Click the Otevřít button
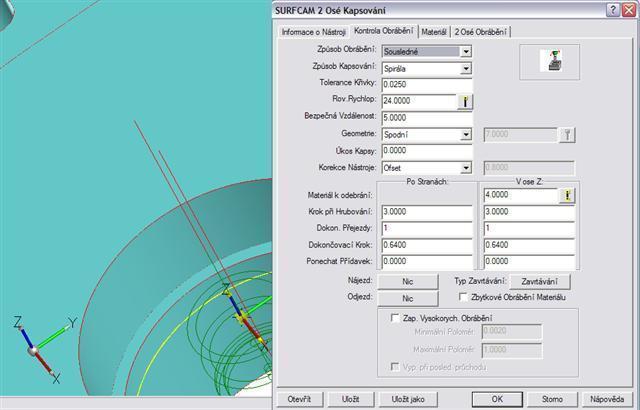640x410 pixels. pyautogui.click(x=300, y=399)
